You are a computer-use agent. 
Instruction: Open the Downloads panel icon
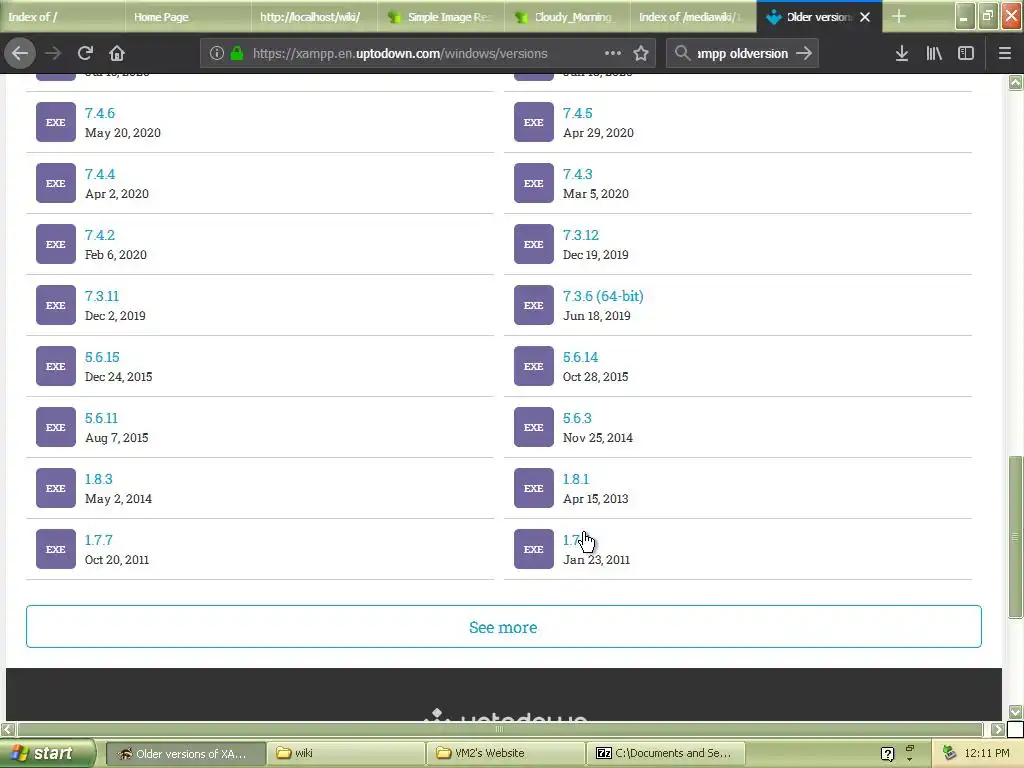click(902, 53)
